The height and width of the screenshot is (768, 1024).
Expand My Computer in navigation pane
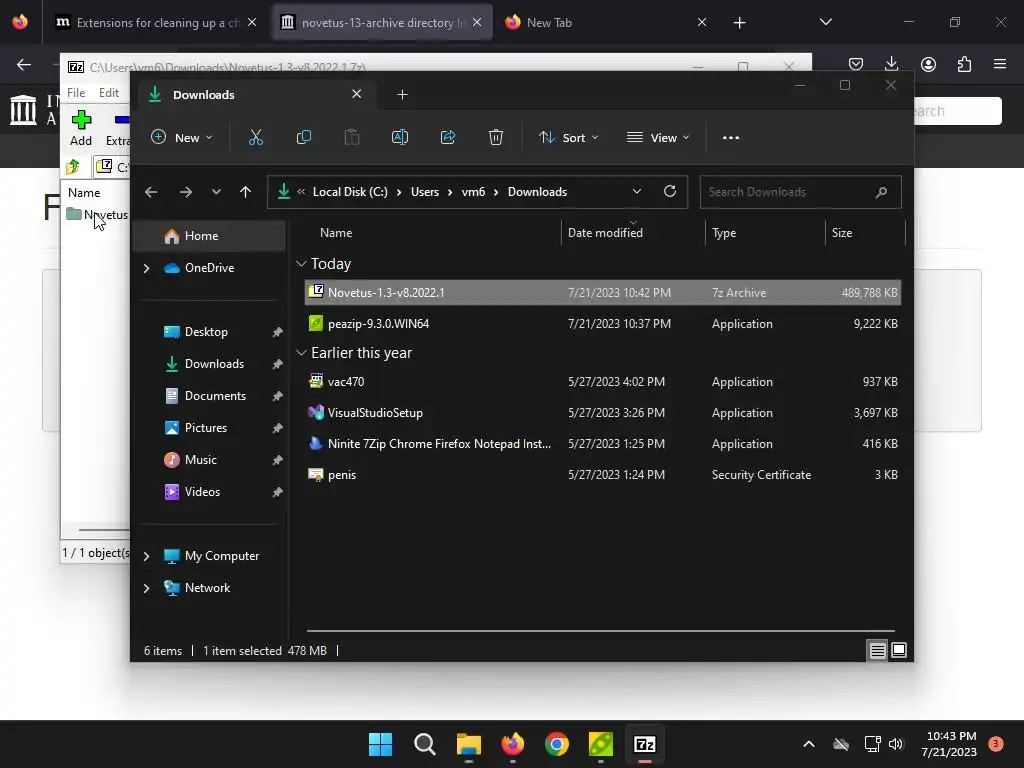(x=146, y=556)
